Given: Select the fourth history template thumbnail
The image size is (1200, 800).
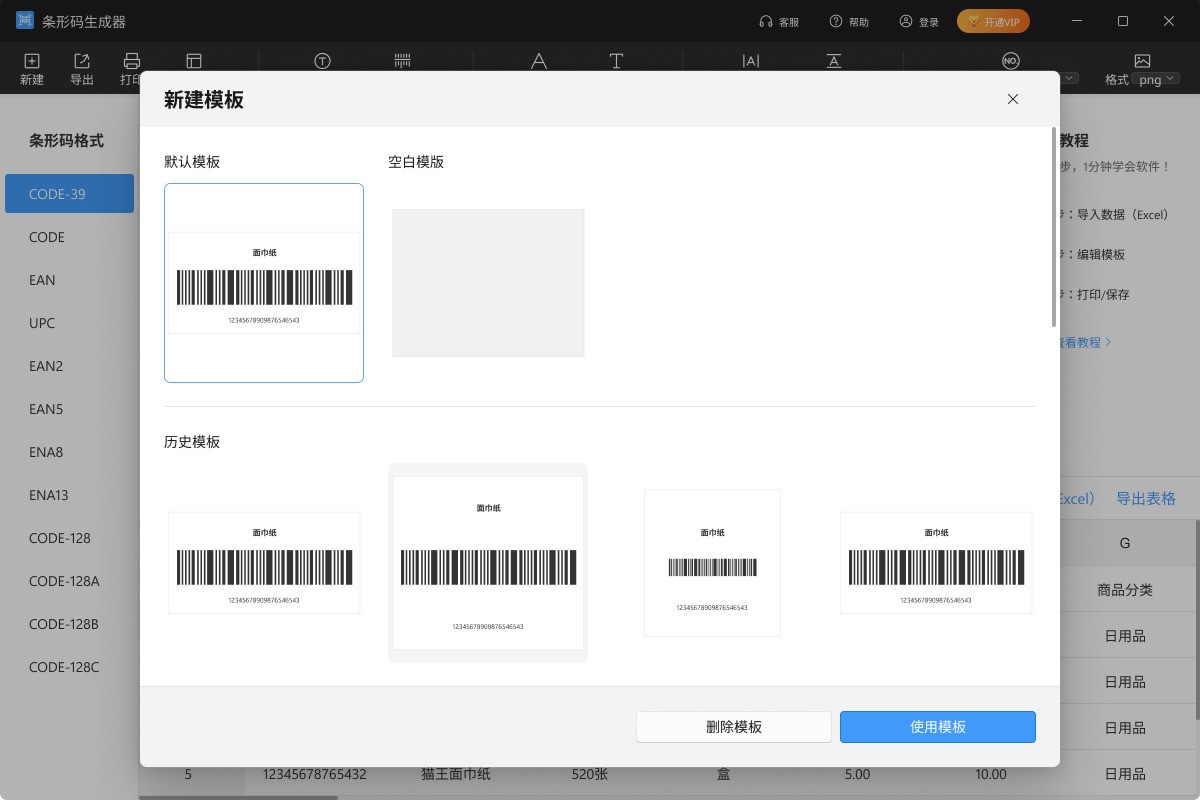Looking at the screenshot, I should point(936,563).
